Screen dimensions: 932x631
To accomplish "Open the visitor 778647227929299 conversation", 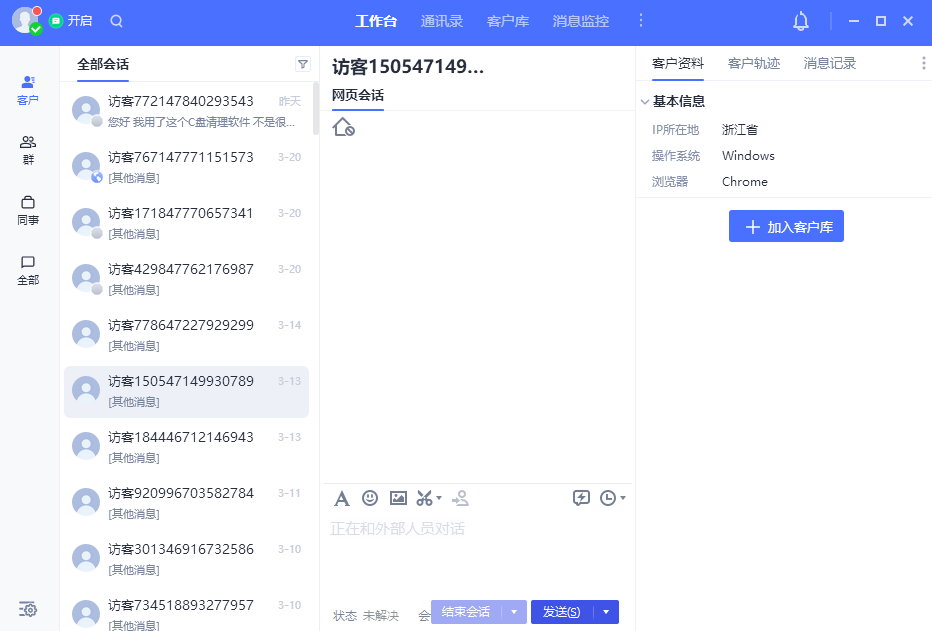I will click(186, 336).
